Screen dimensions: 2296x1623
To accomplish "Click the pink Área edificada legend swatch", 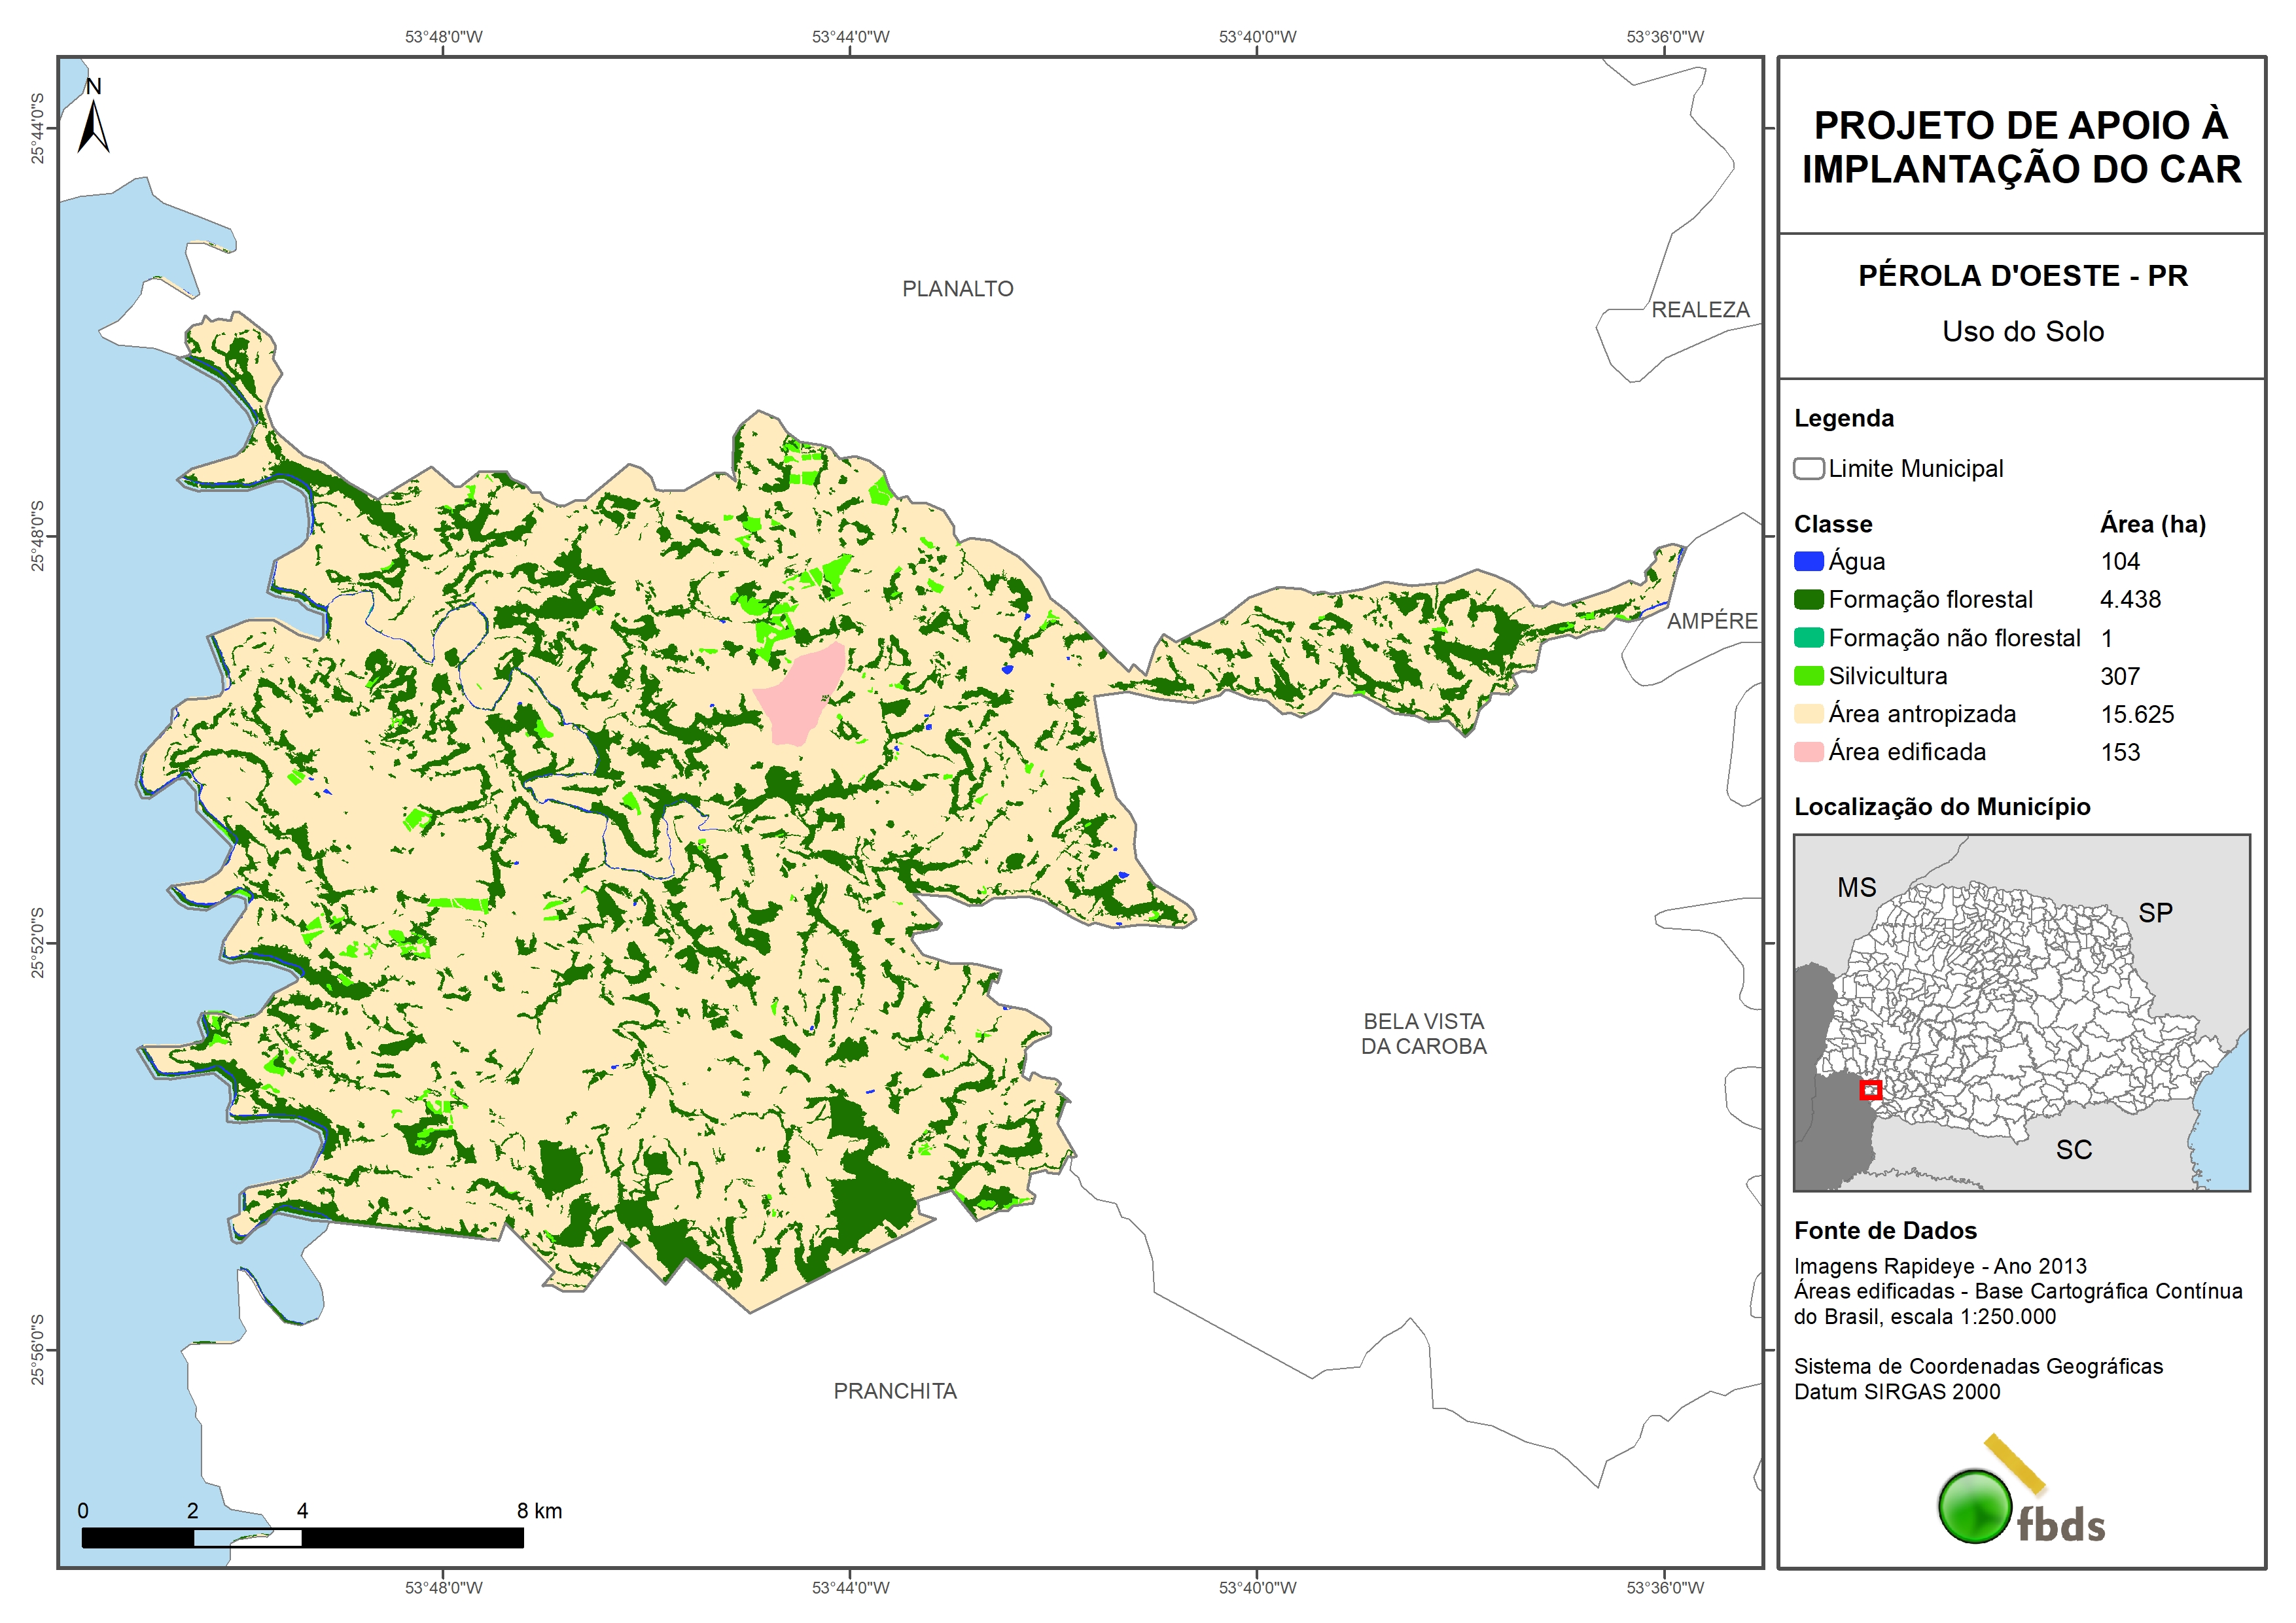I will (1808, 752).
